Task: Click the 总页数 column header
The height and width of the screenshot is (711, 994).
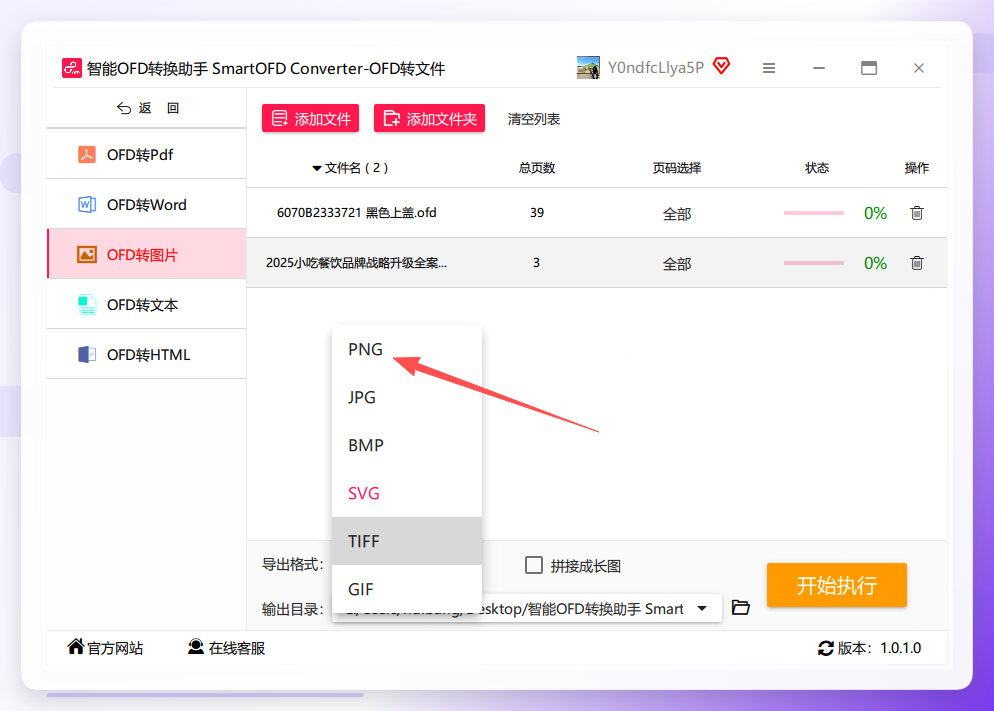Action: 537,168
